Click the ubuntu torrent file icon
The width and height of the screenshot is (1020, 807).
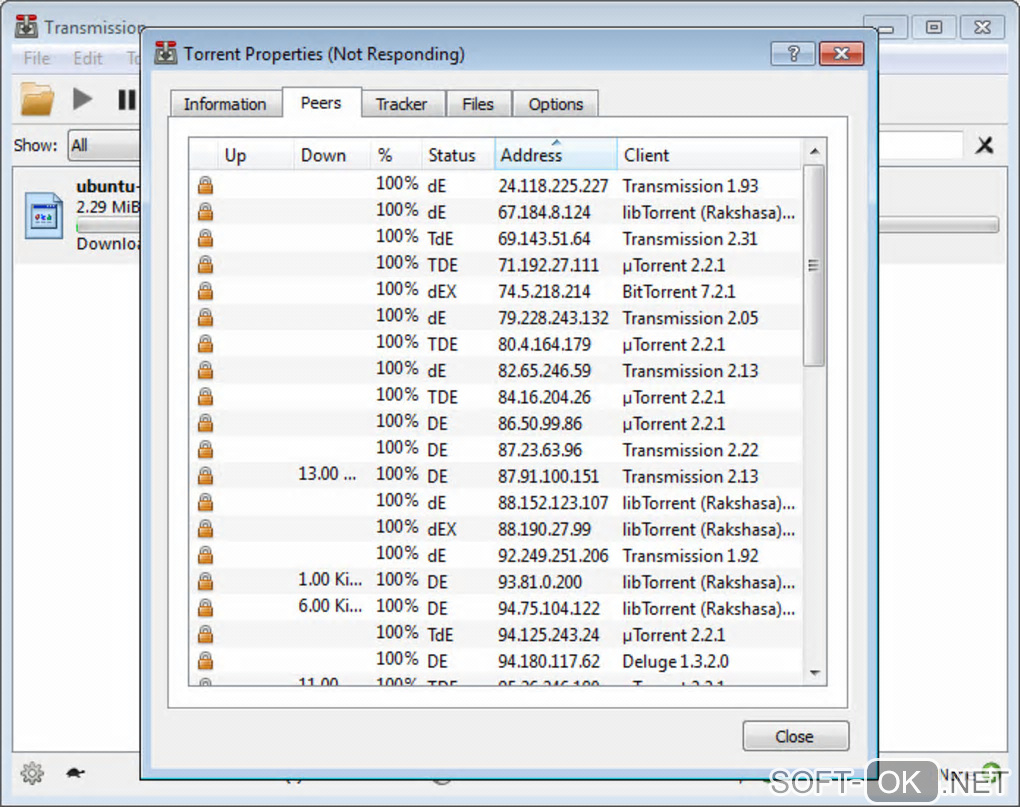[44, 217]
